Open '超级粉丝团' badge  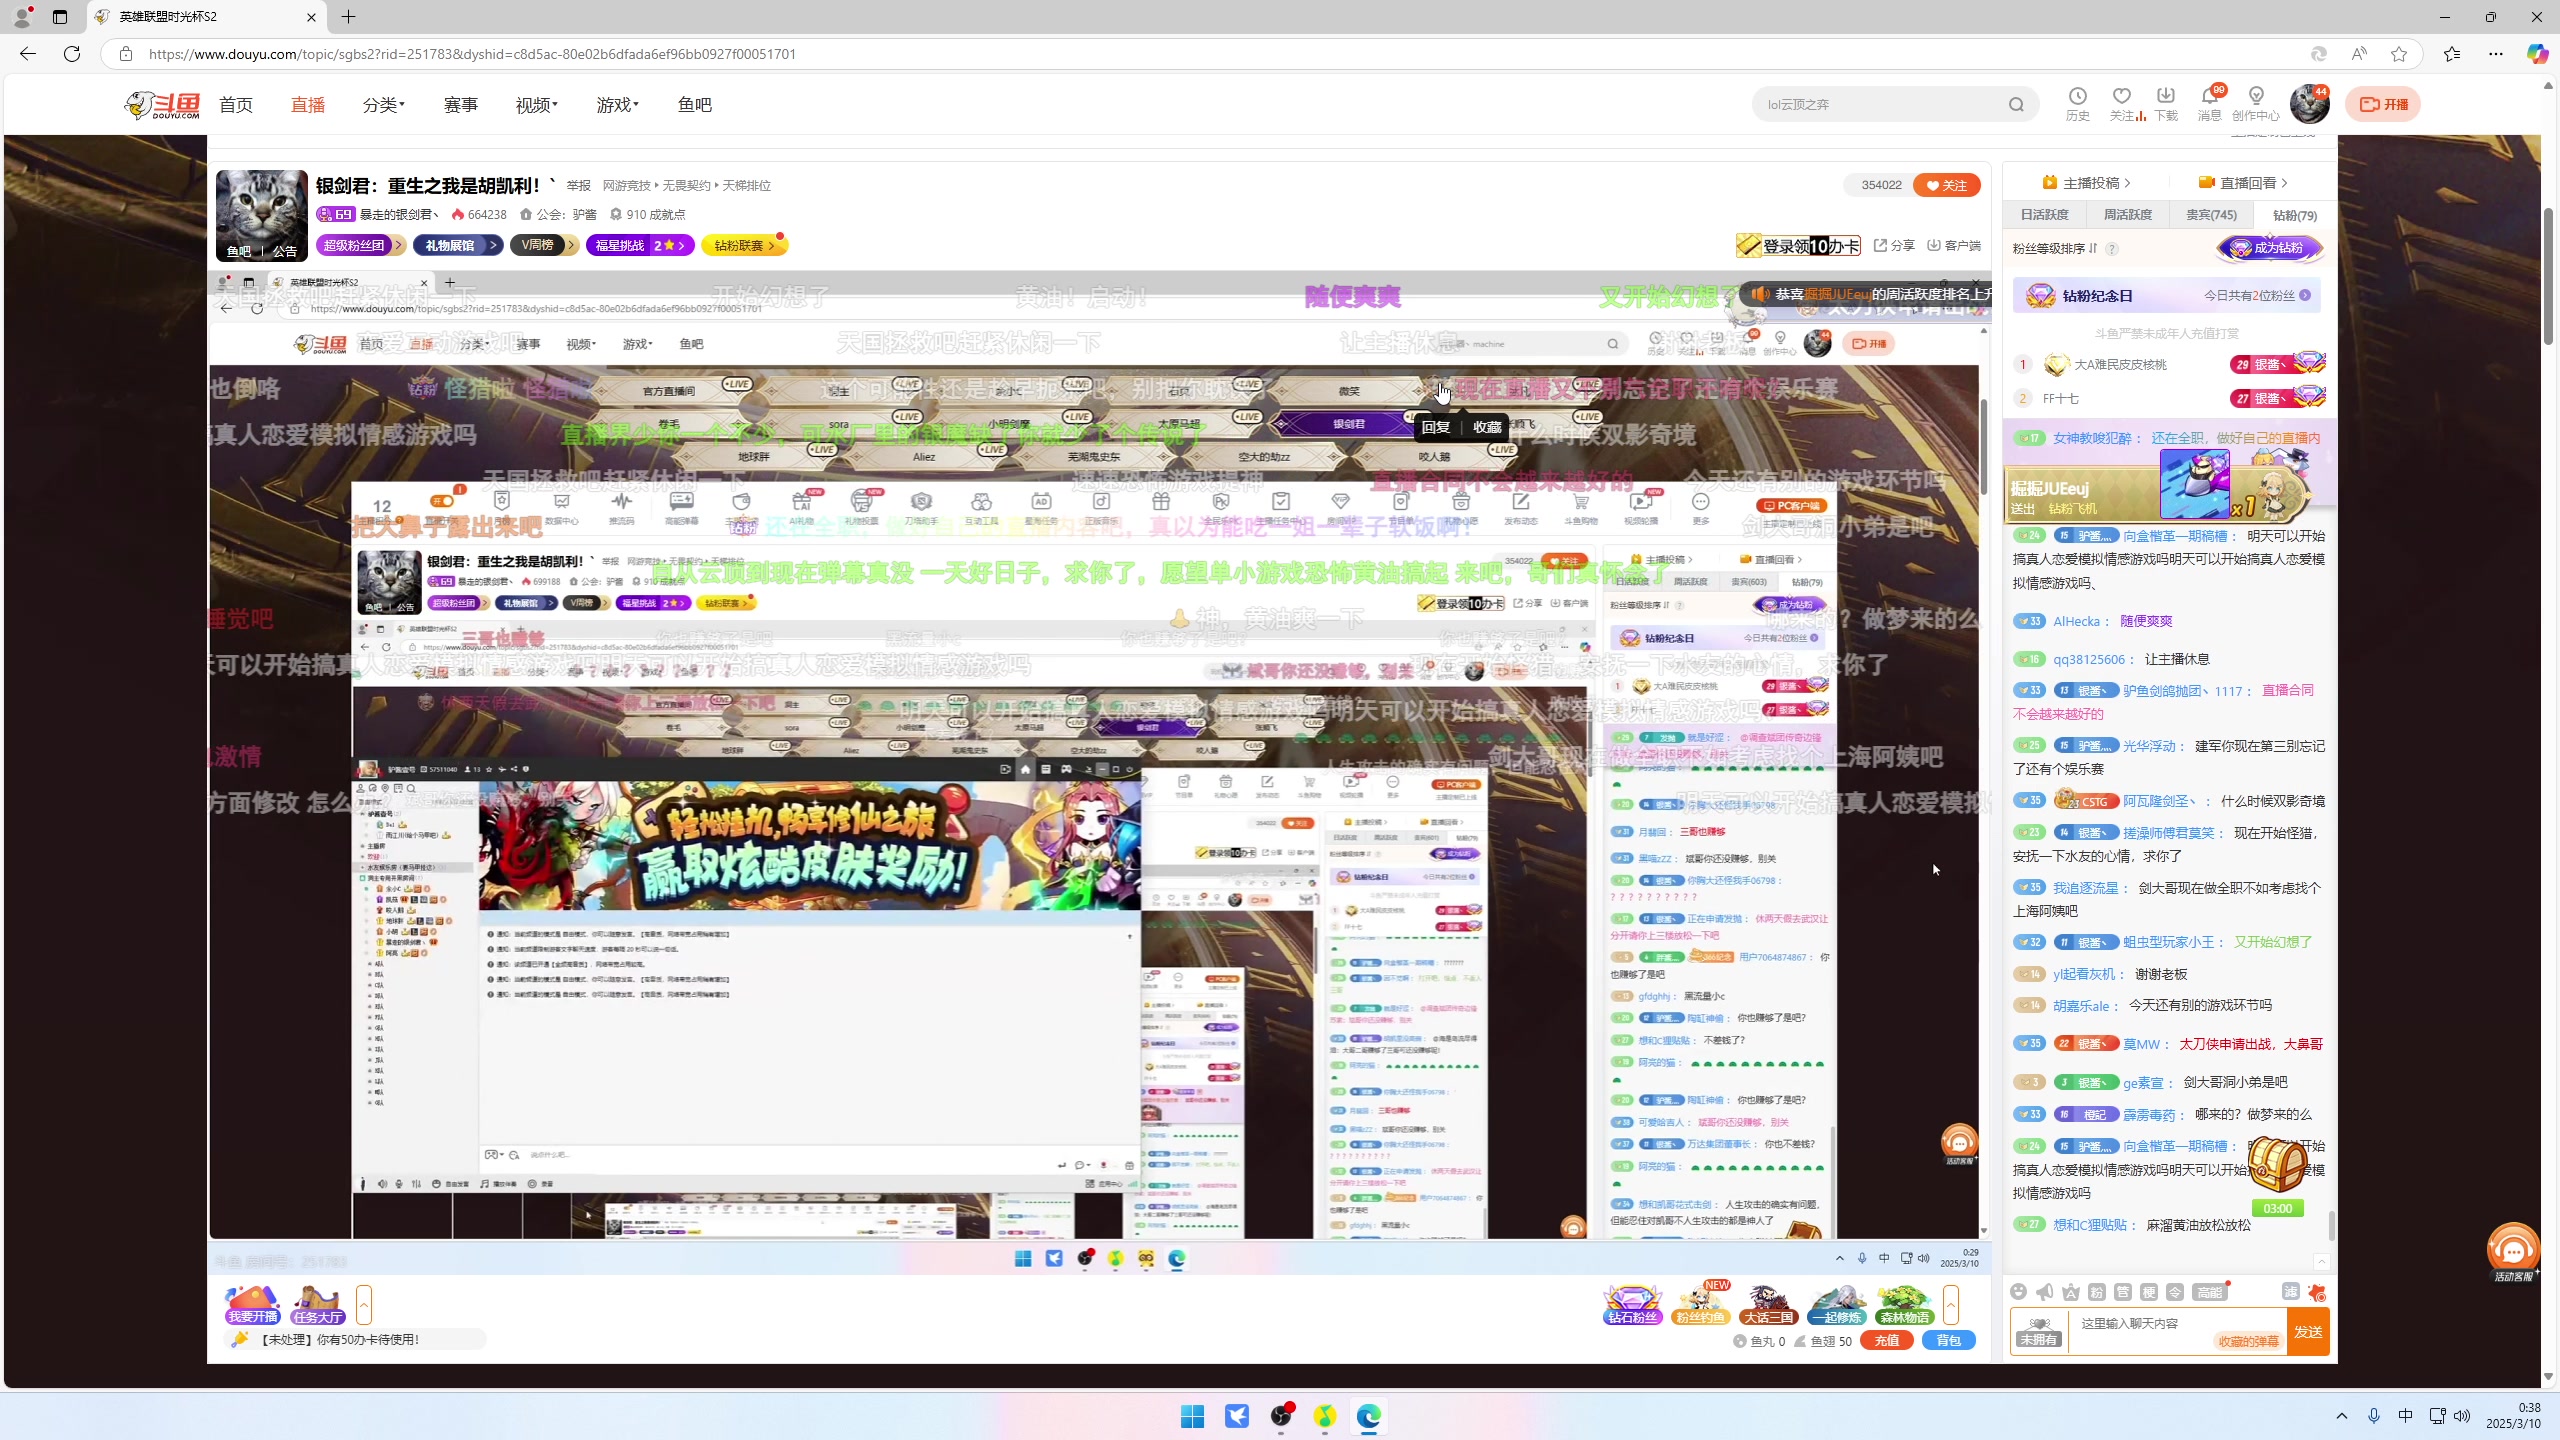pos(360,245)
